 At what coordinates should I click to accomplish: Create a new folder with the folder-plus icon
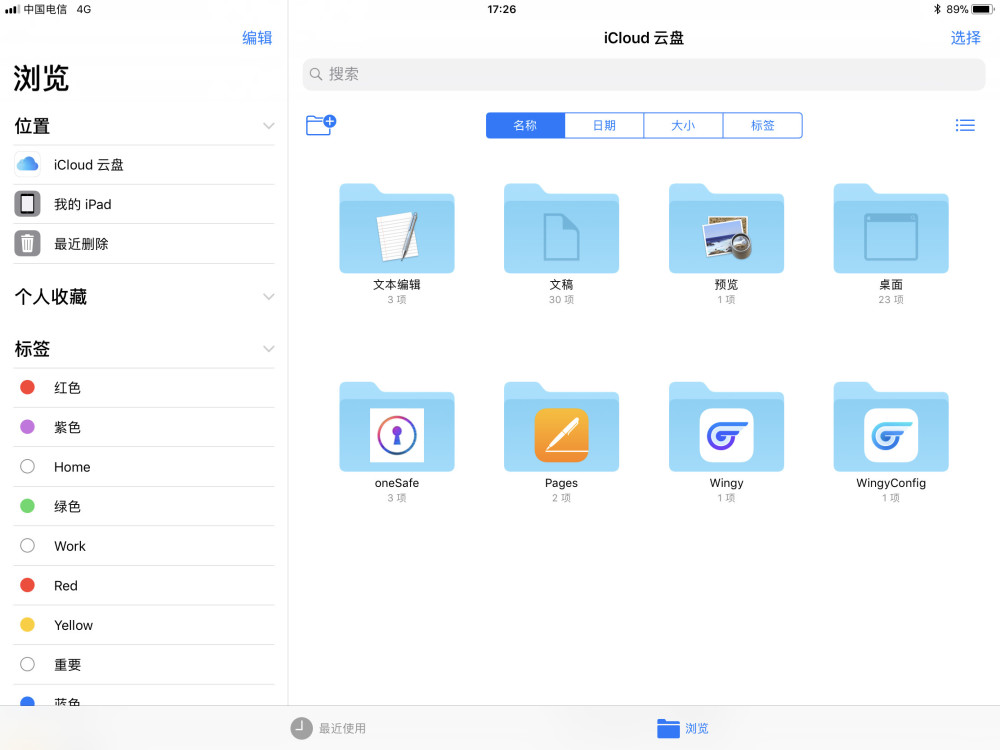pos(321,124)
